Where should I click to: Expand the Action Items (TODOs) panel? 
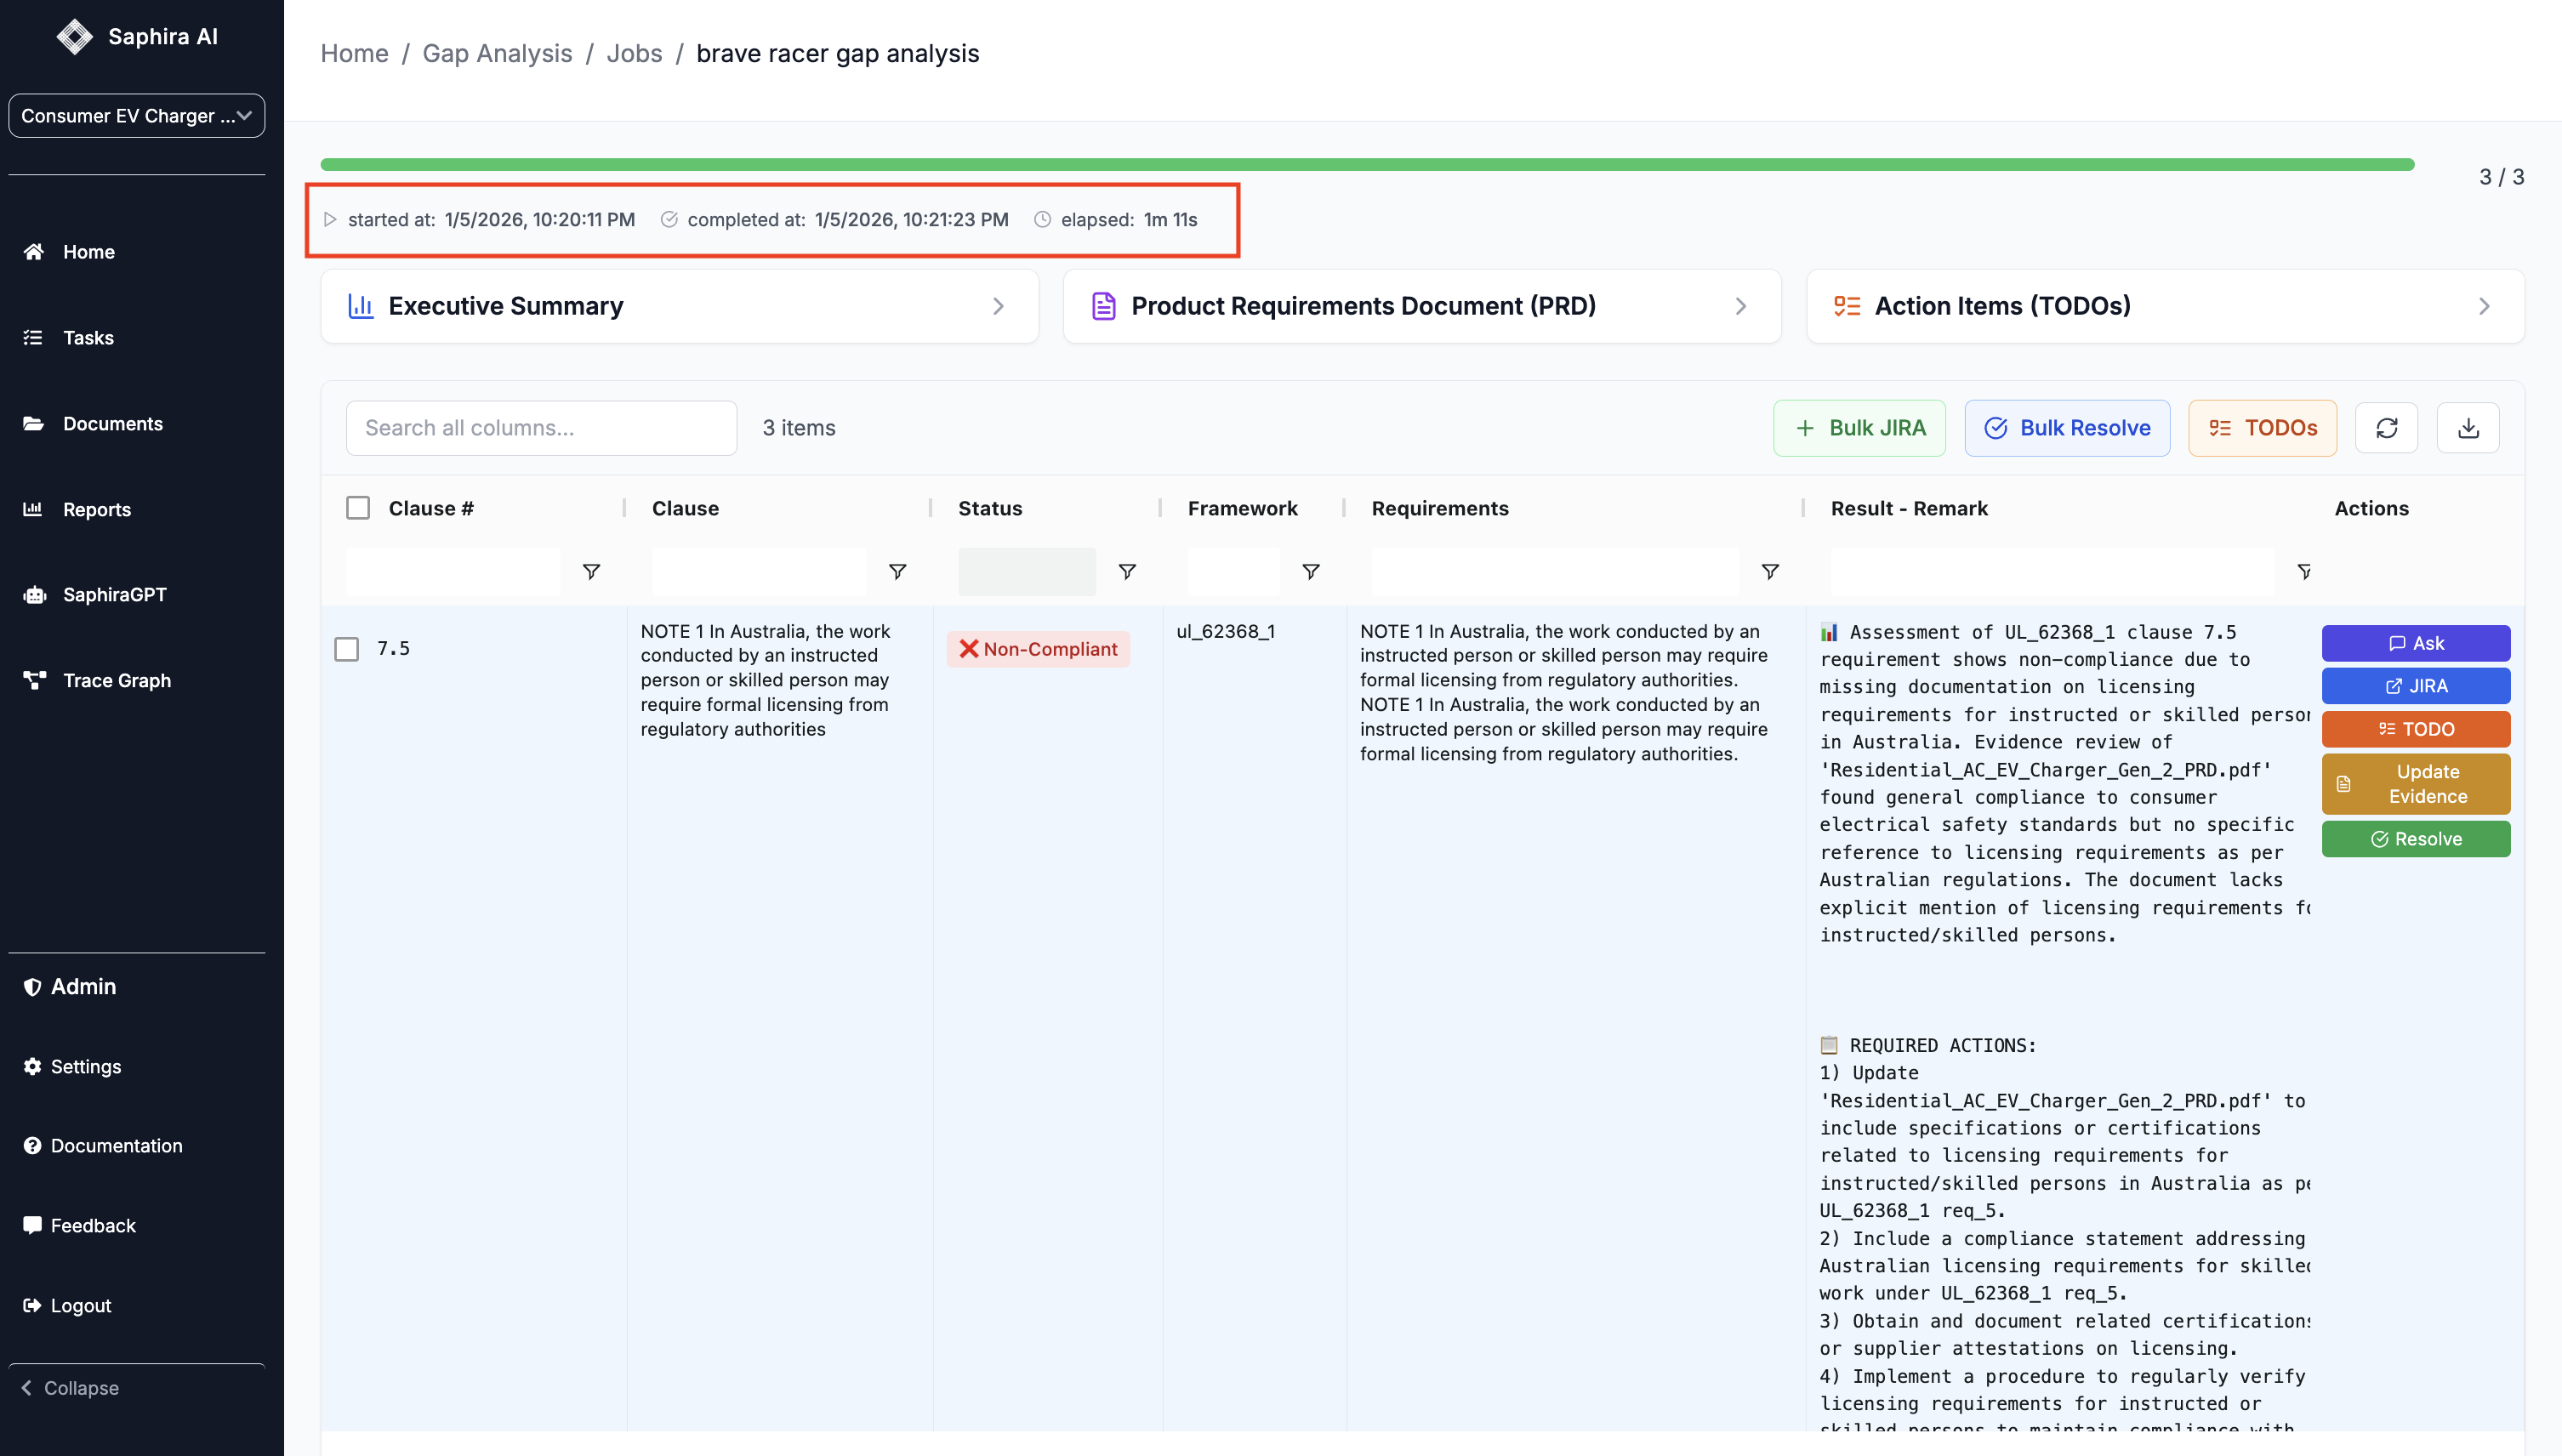coord(2164,306)
